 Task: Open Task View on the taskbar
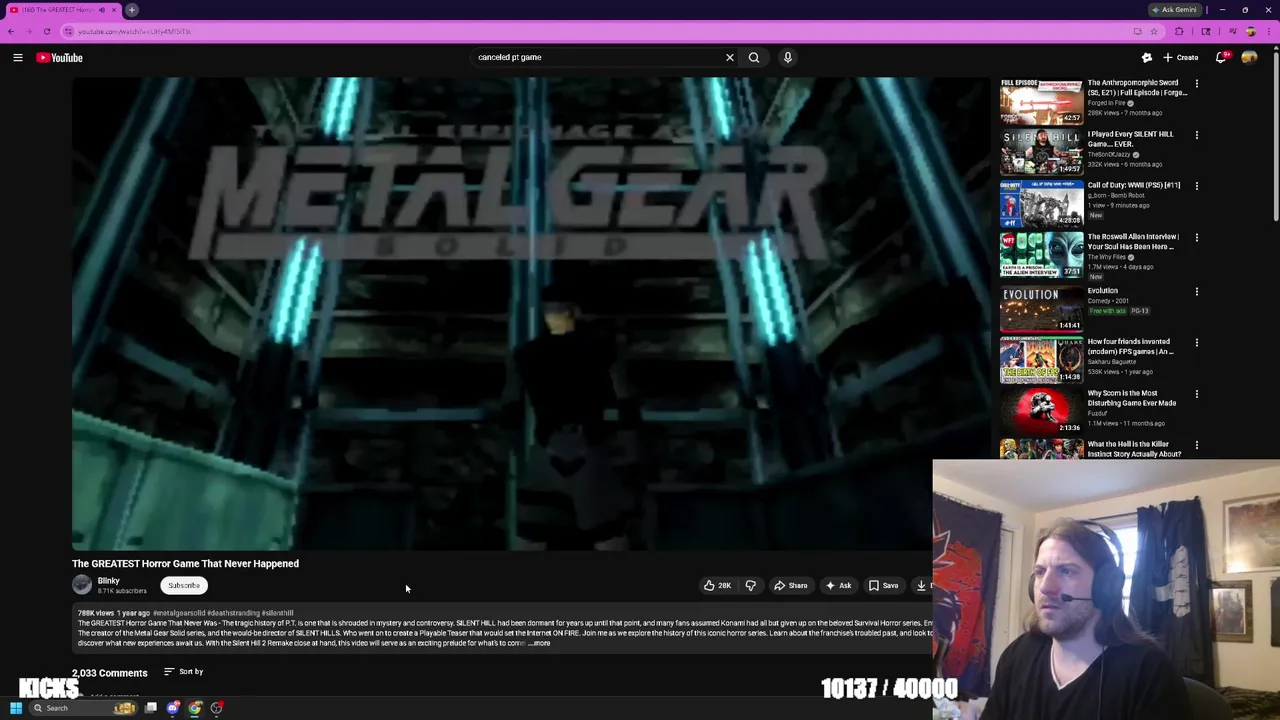[151, 708]
